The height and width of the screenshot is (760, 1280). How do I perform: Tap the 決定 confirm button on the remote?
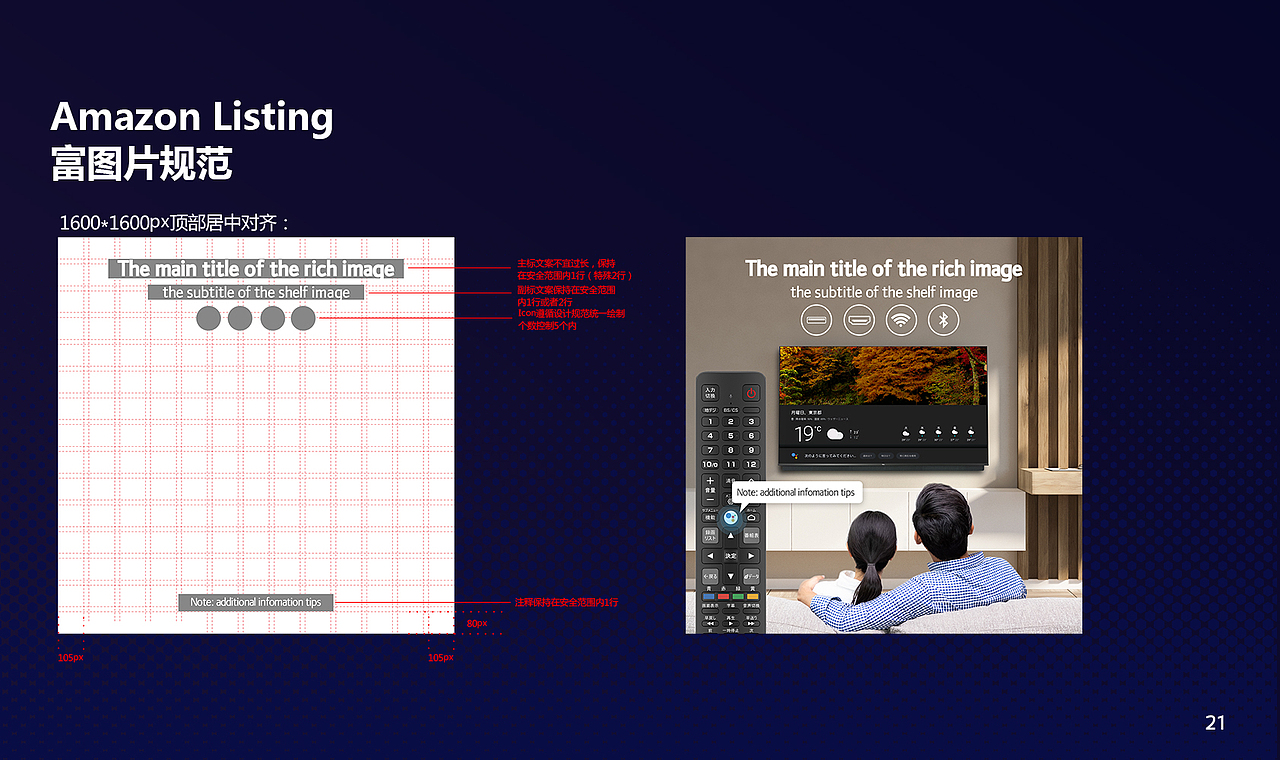[x=731, y=556]
